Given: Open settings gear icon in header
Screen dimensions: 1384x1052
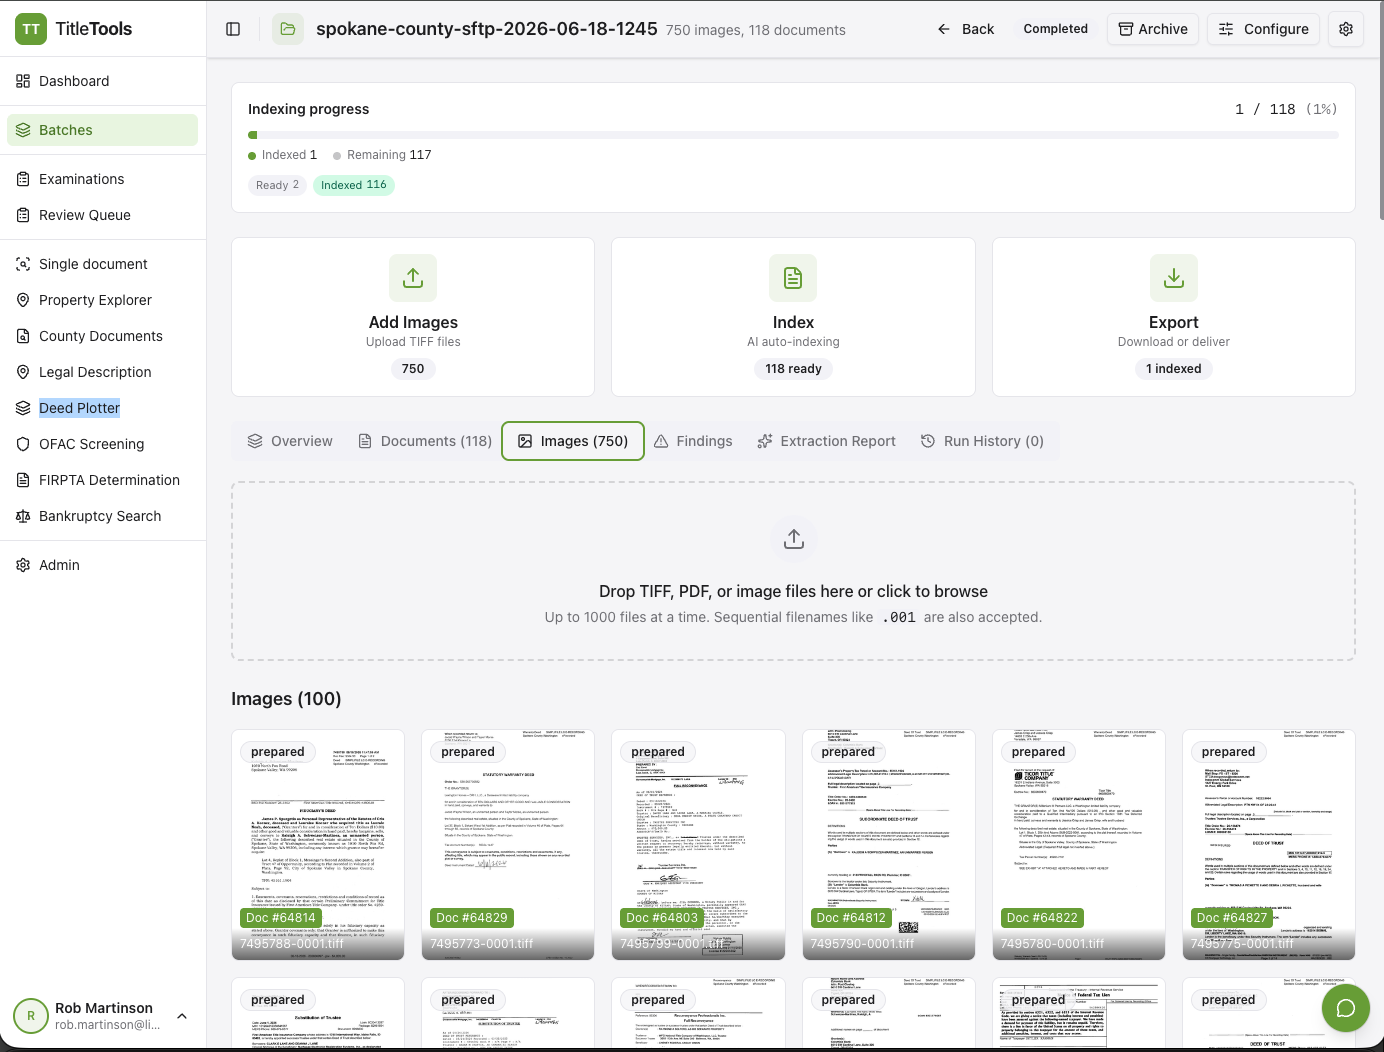Looking at the screenshot, I should point(1346,29).
